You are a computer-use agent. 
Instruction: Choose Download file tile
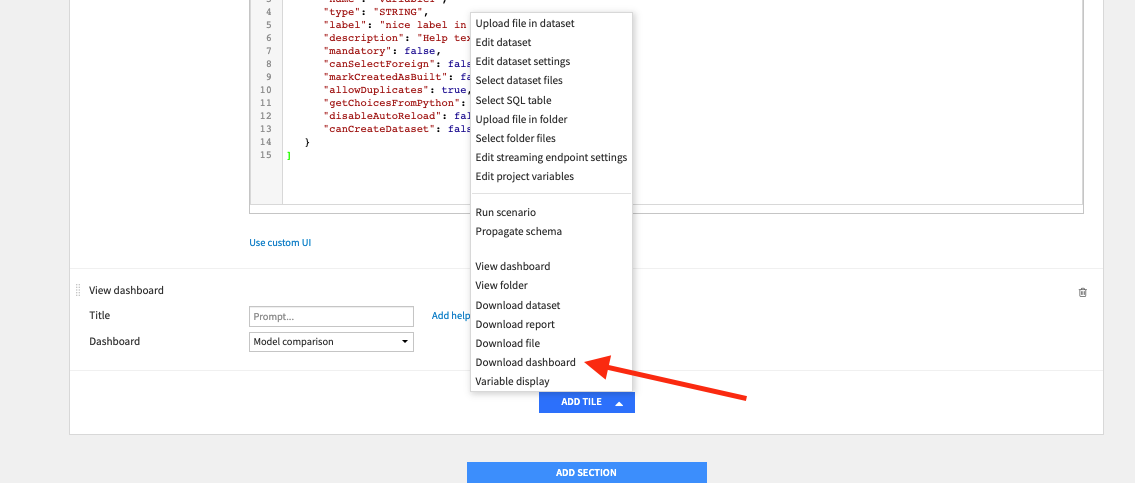click(507, 343)
